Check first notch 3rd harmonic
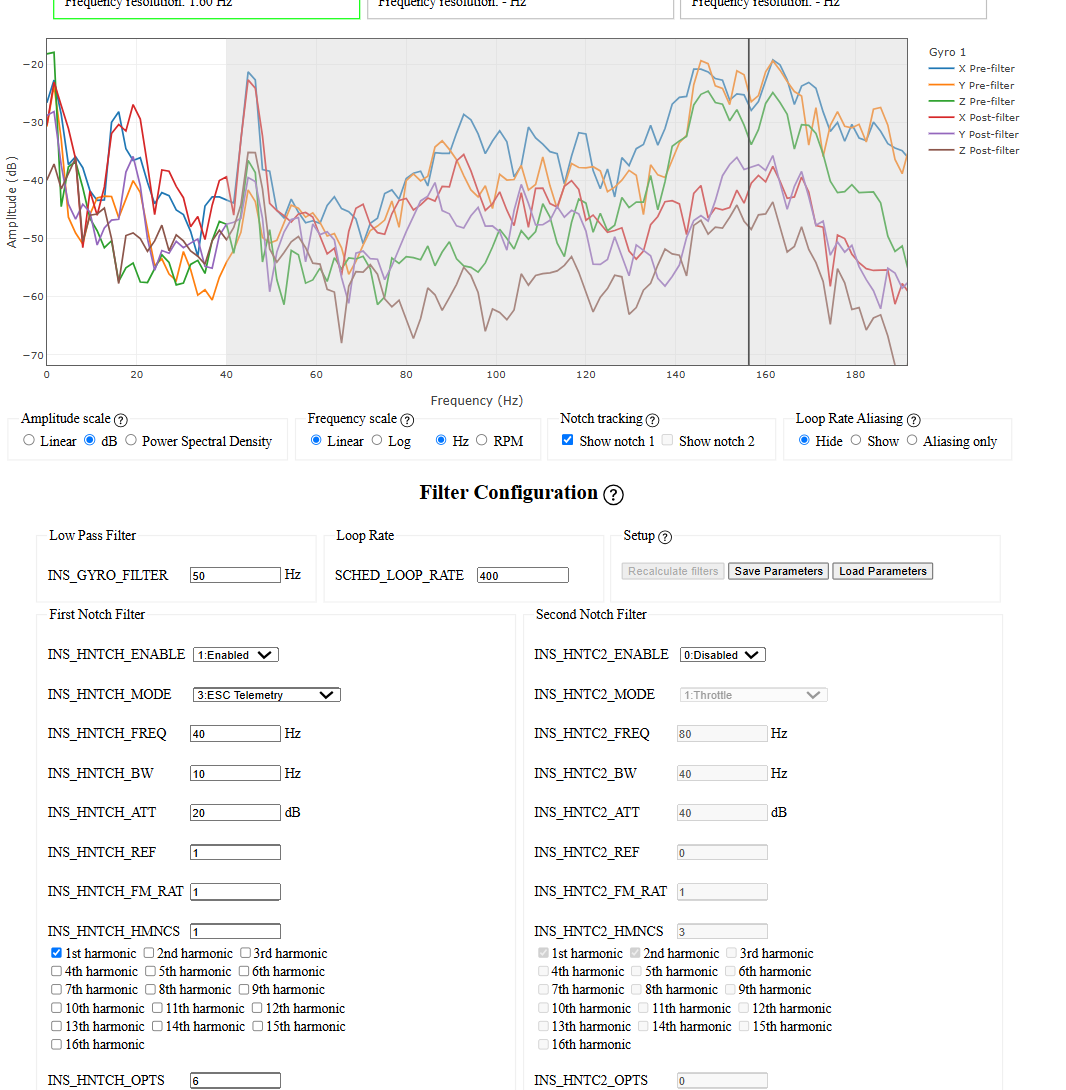 (245, 953)
